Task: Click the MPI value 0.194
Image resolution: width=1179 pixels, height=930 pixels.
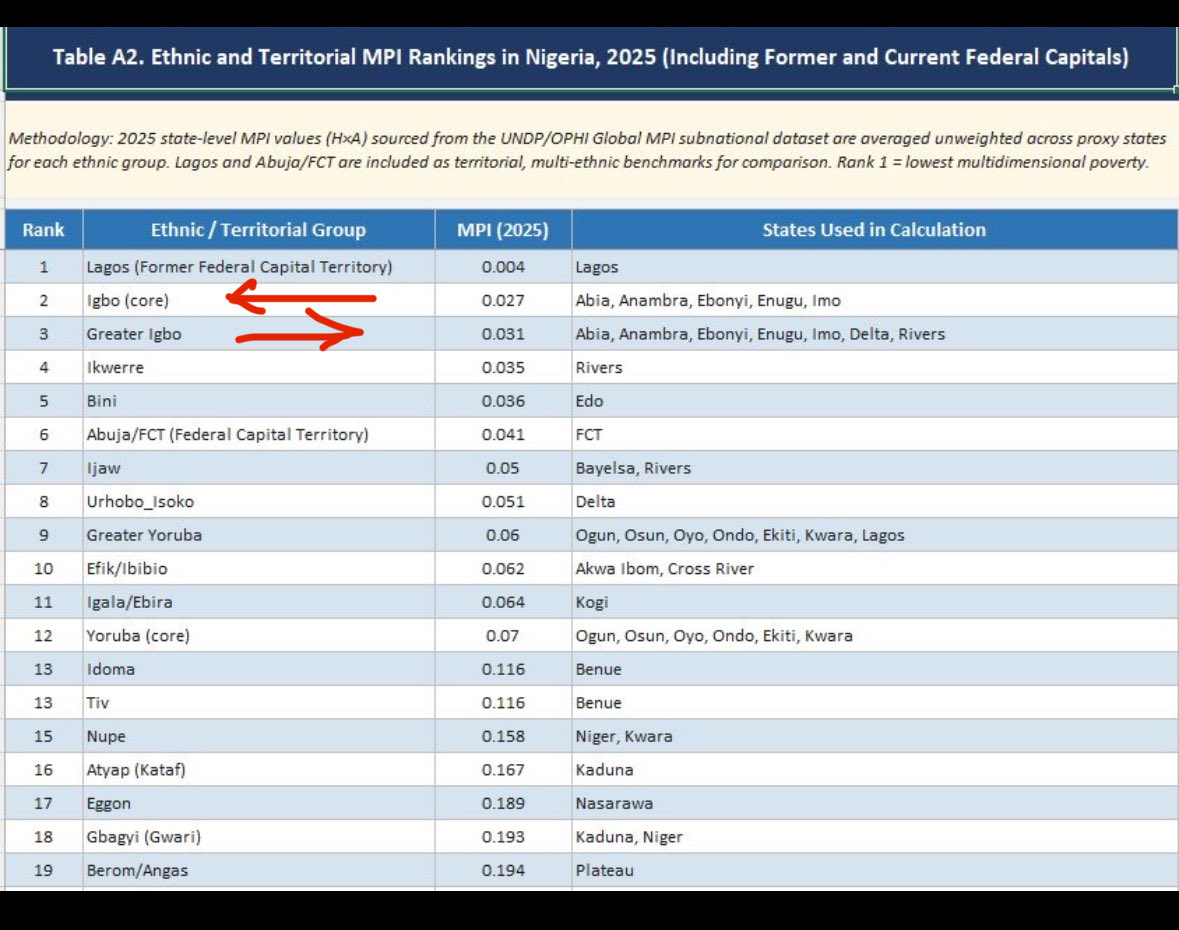Action: click(503, 870)
